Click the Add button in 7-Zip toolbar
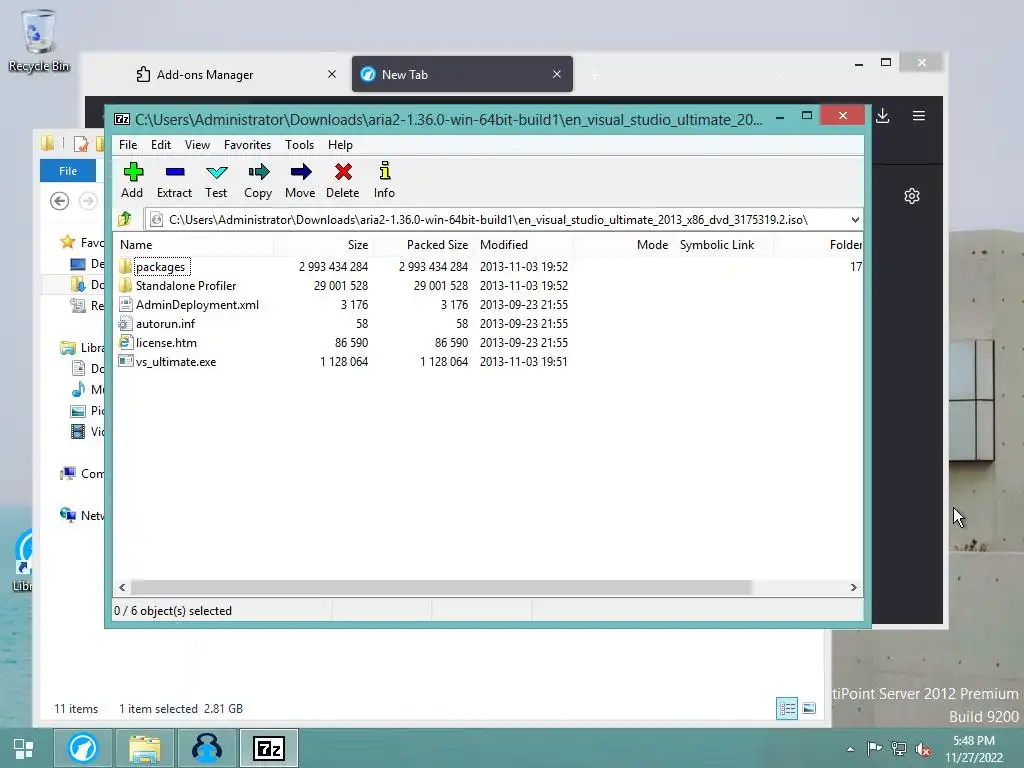1024x768 pixels. [133, 180]
